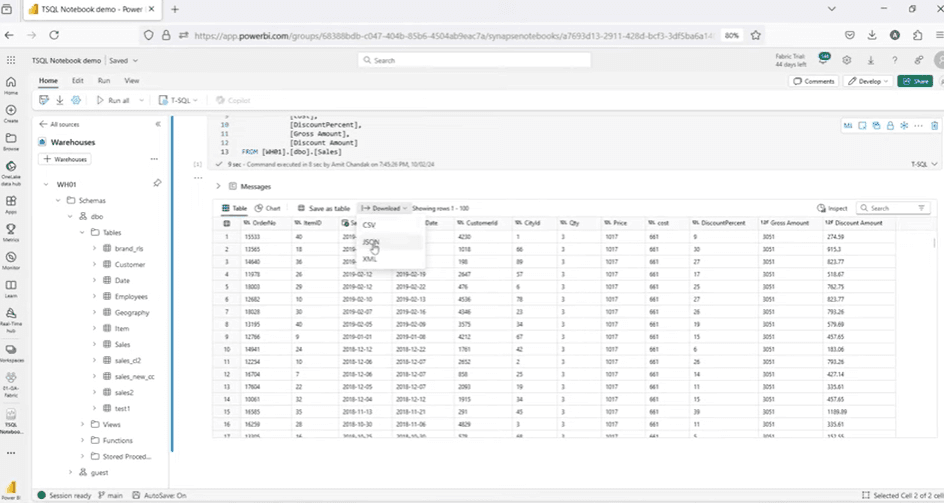Open Learn in the left rail
Image resolution: width=944 pixels, height=503 pixels.
[x=11, y=289]
